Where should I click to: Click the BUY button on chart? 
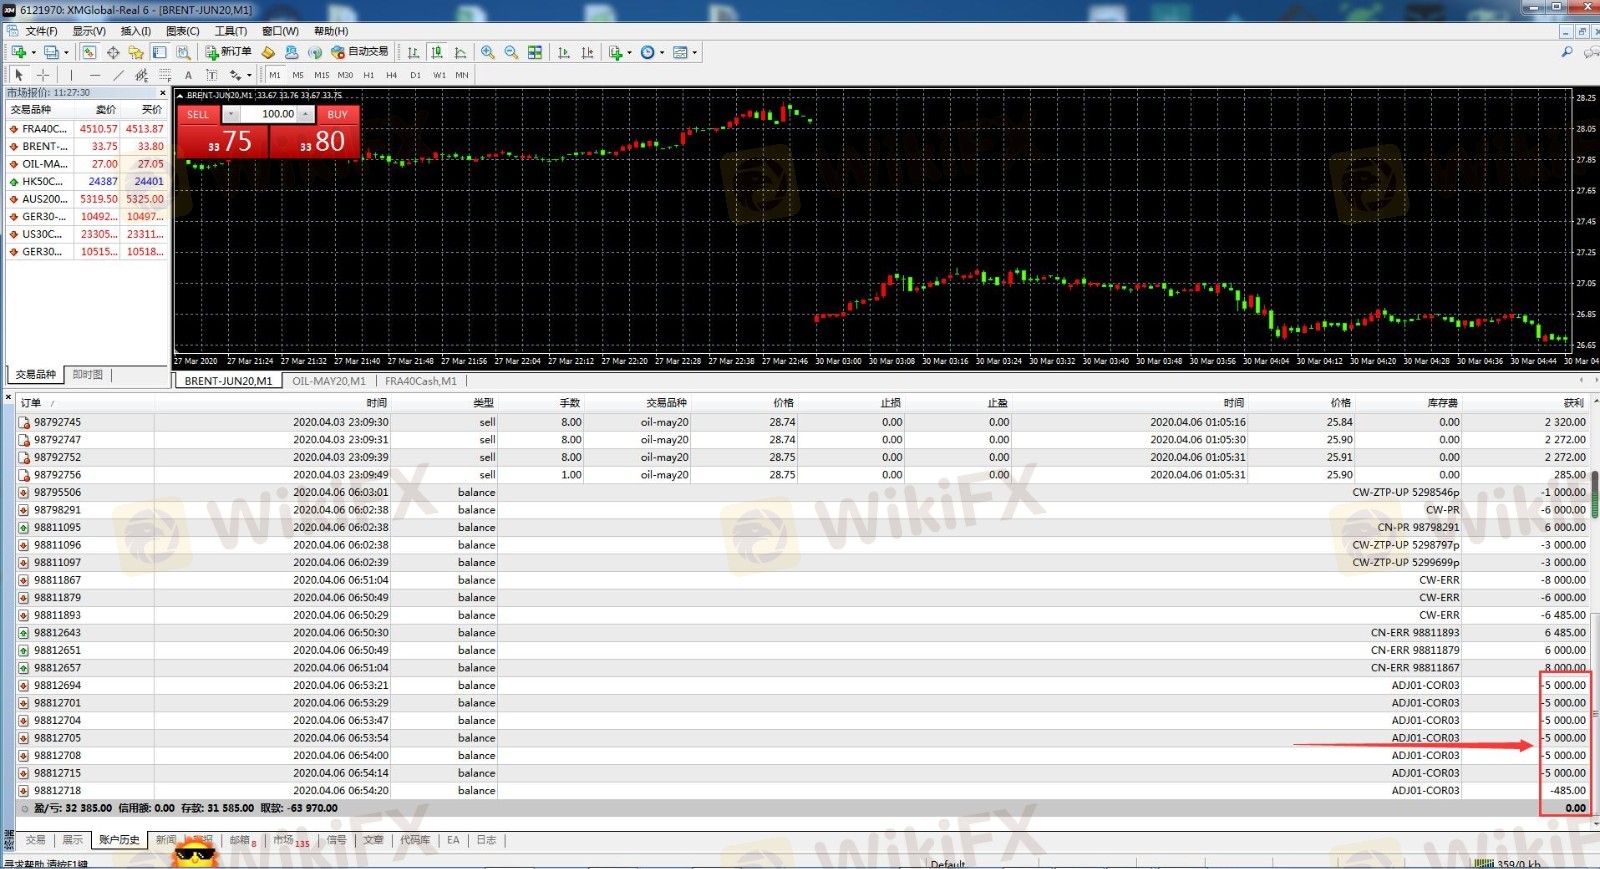click(x=338, y=114)
